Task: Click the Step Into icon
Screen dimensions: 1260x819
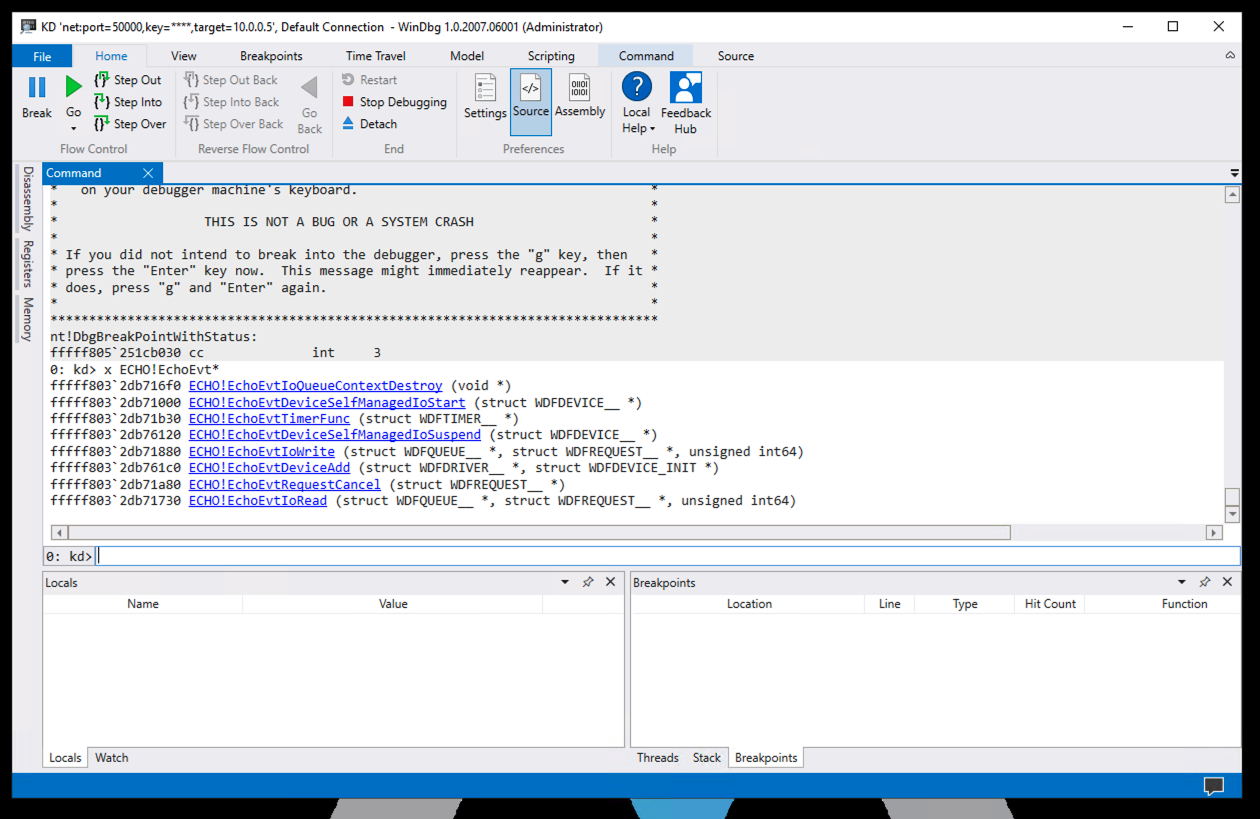Action: (x=102, y=102)
